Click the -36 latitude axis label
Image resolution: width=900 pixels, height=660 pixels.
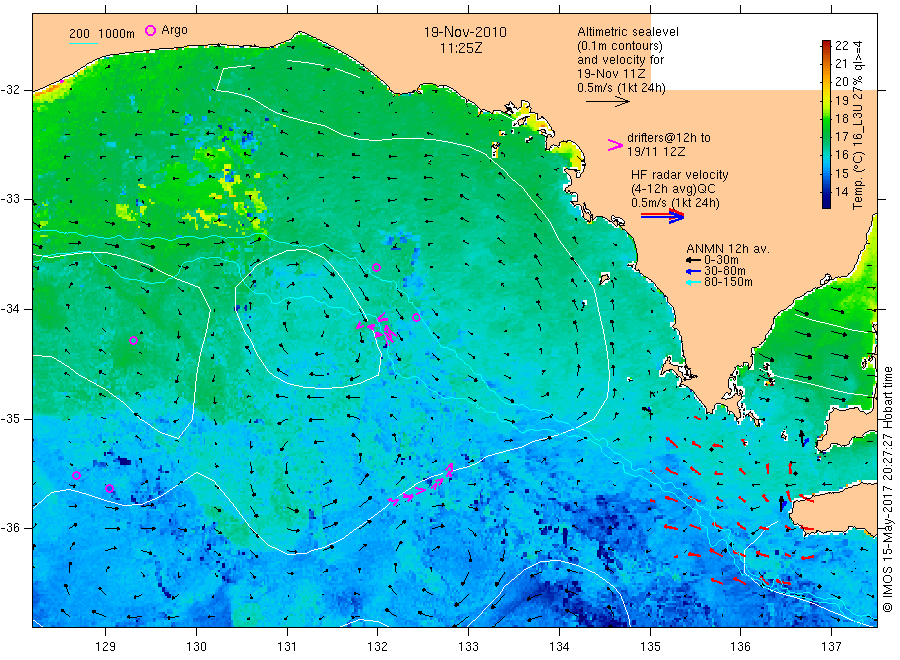pyautogui.click(x=10, y=527)
